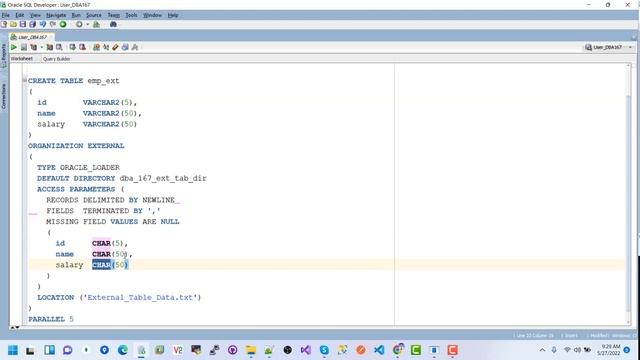This screenshot has width=640, height=360.
Task: Click 'ORACLE_LOADER' in the TYPE line
Action: (90, 167)
